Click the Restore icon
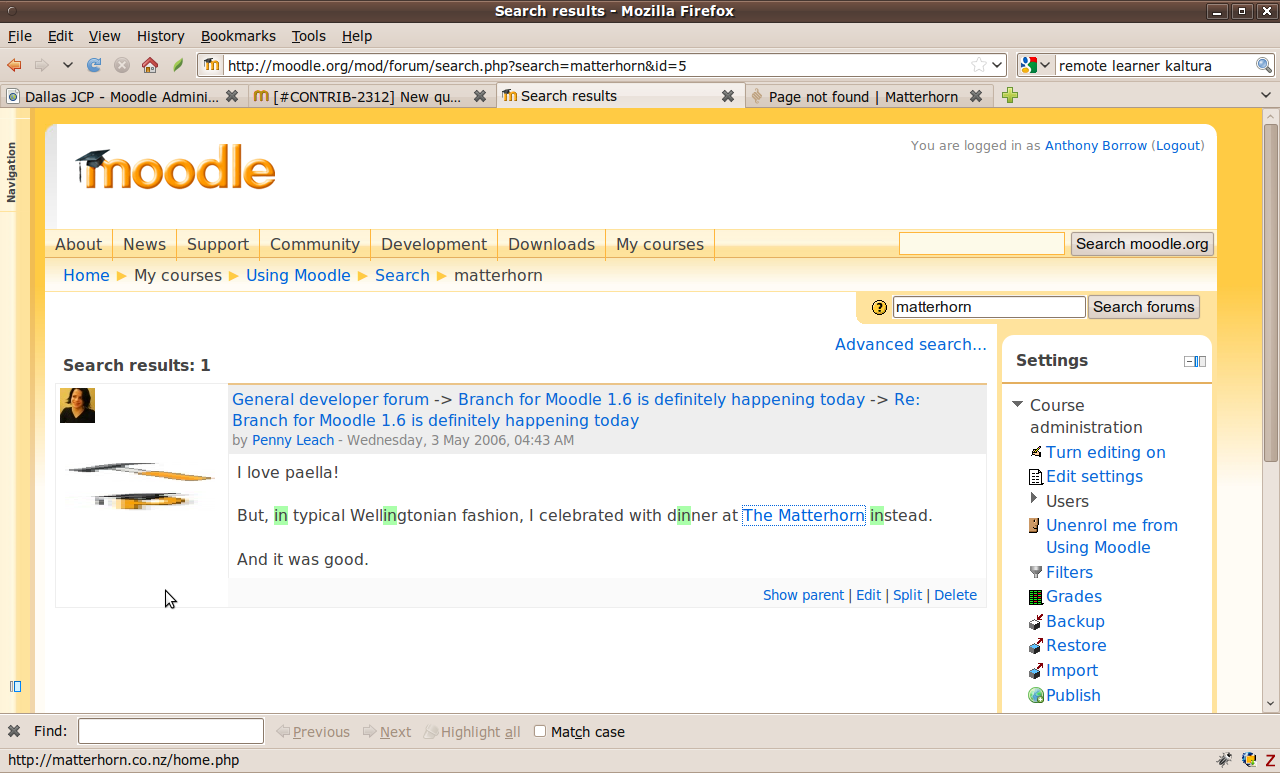This screenshot has width=1280, height=773. (1036, 646)
